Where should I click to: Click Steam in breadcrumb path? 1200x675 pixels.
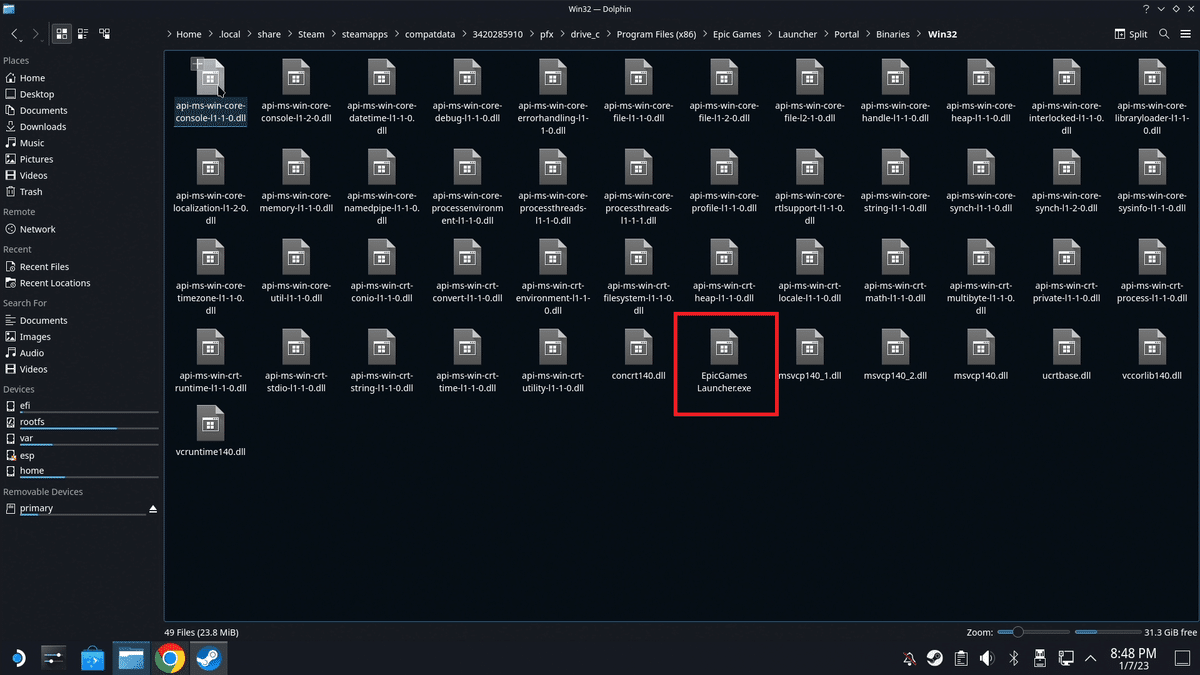311,34
